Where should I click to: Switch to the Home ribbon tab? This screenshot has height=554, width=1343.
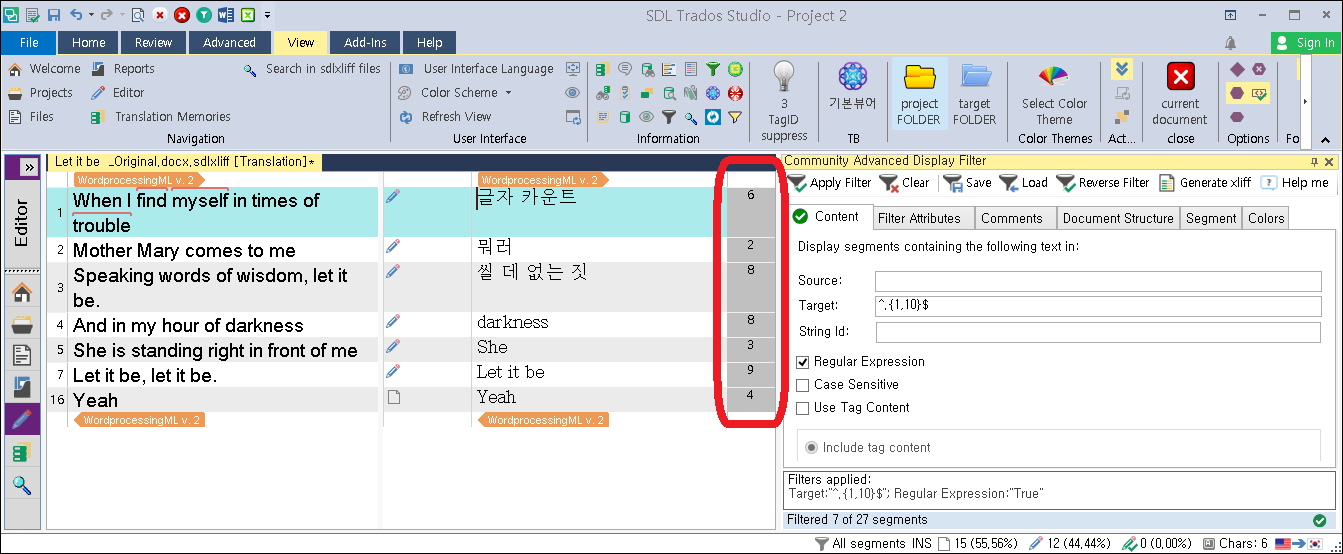click(89, 43)
